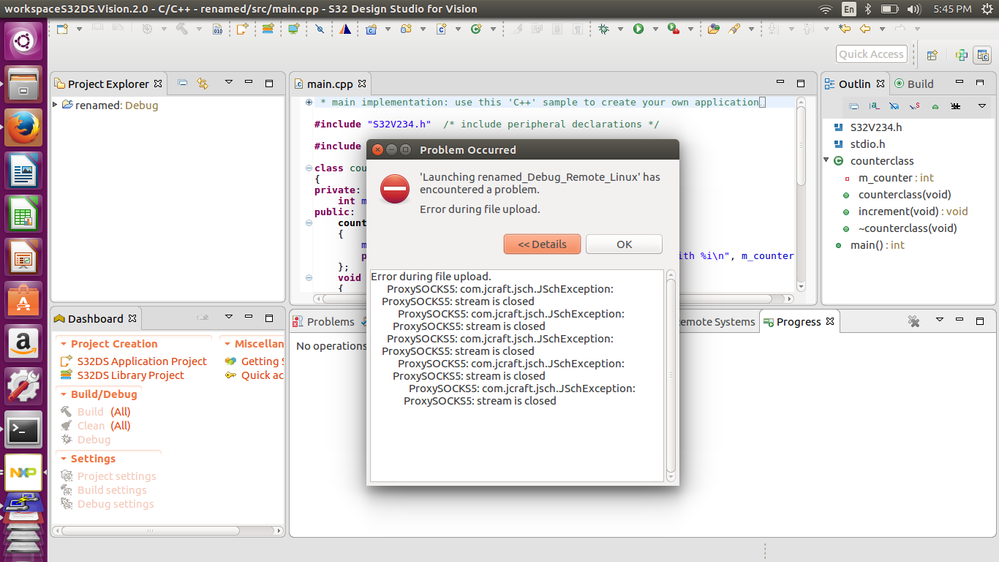This screenshot has width=999, height=562.
Task: Switch to the main.cpp editor tab
Action: click(329, 84)
